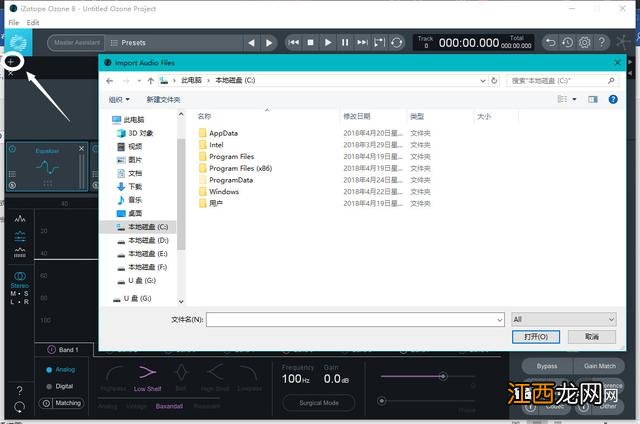Toggle Gain Match
Viewport: 640px width, 424px height.
[x=599, y=366]
